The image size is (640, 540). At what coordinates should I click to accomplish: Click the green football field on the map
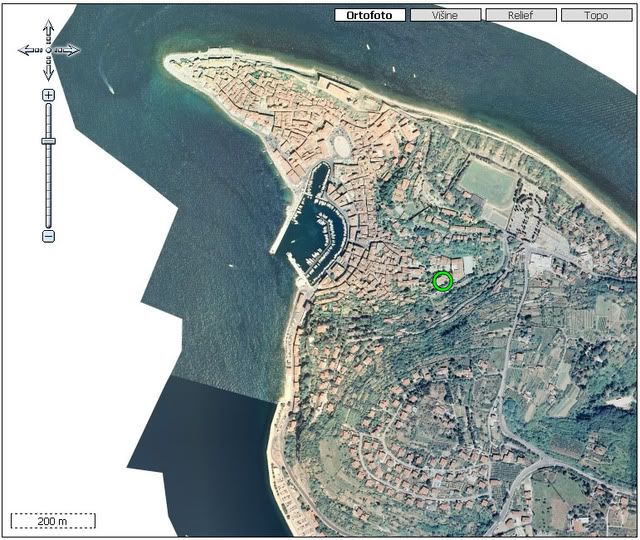tap(488, 183)
